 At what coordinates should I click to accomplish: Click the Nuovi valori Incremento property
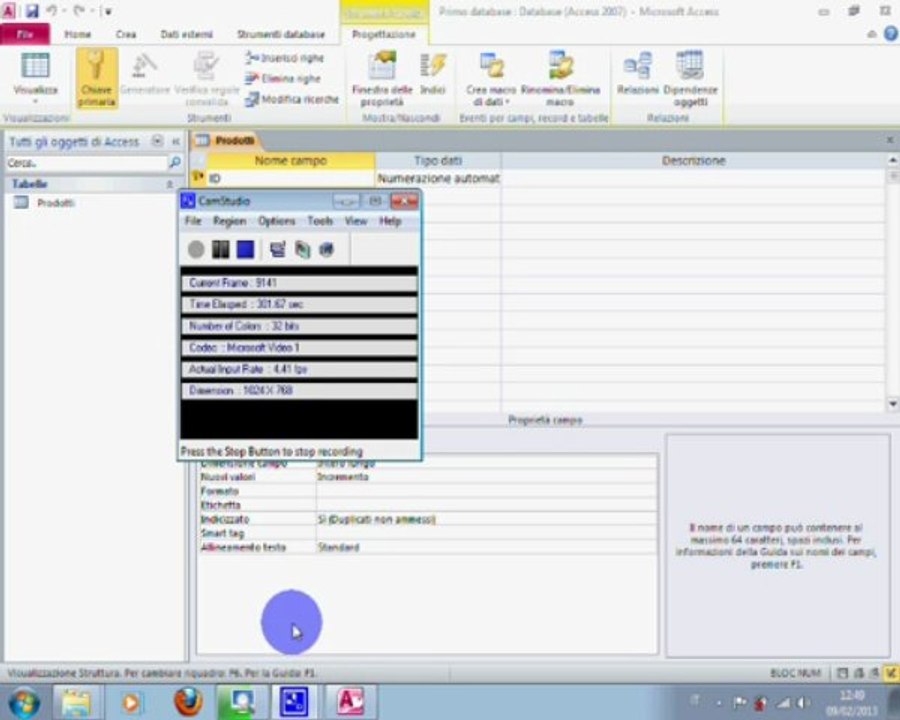pyautogui.click(x=486, y=477)
